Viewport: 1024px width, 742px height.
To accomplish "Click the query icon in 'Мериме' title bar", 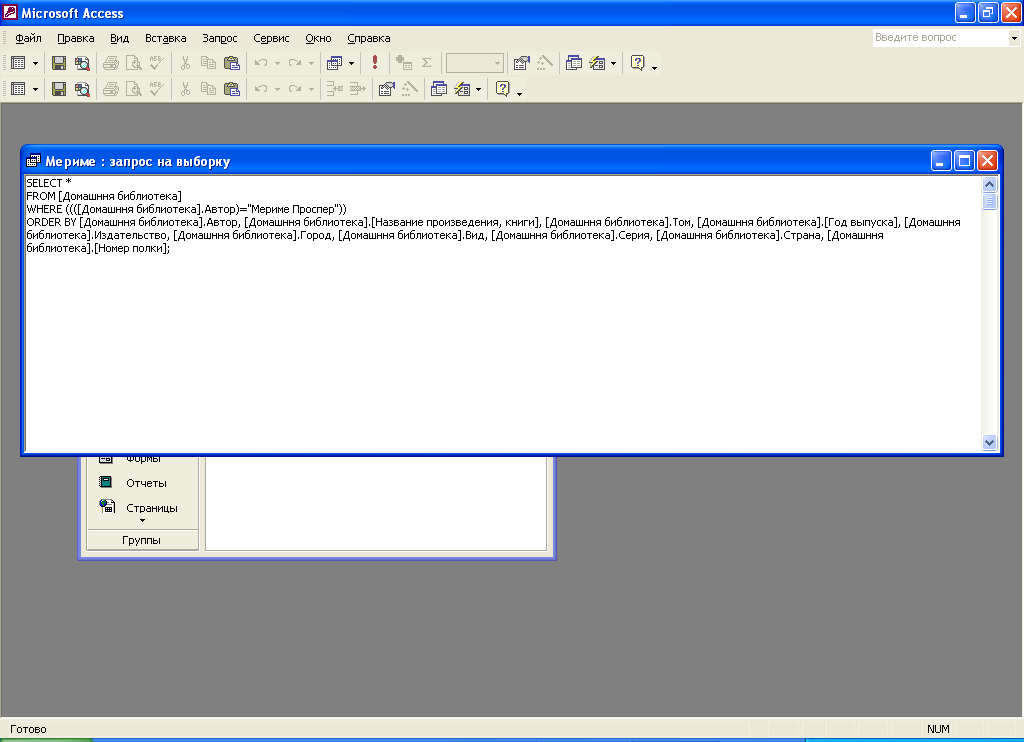I will (33, 161).
